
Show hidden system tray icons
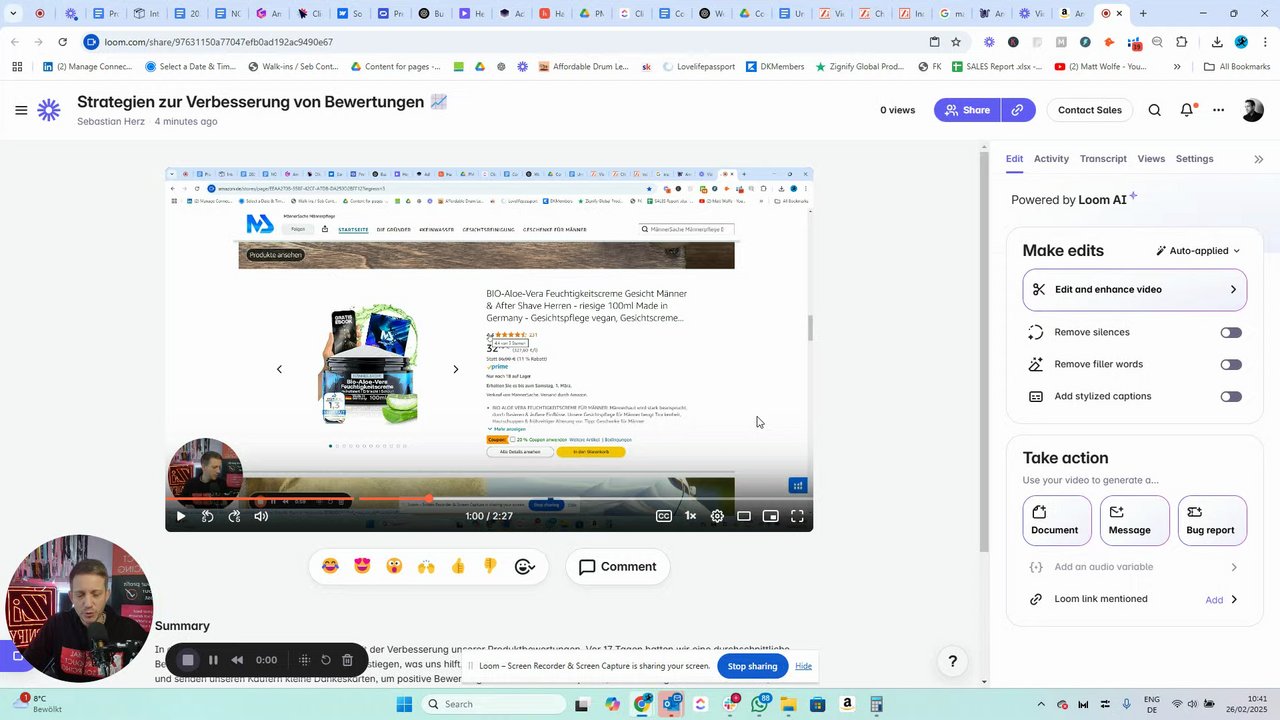pos(1041,704)
